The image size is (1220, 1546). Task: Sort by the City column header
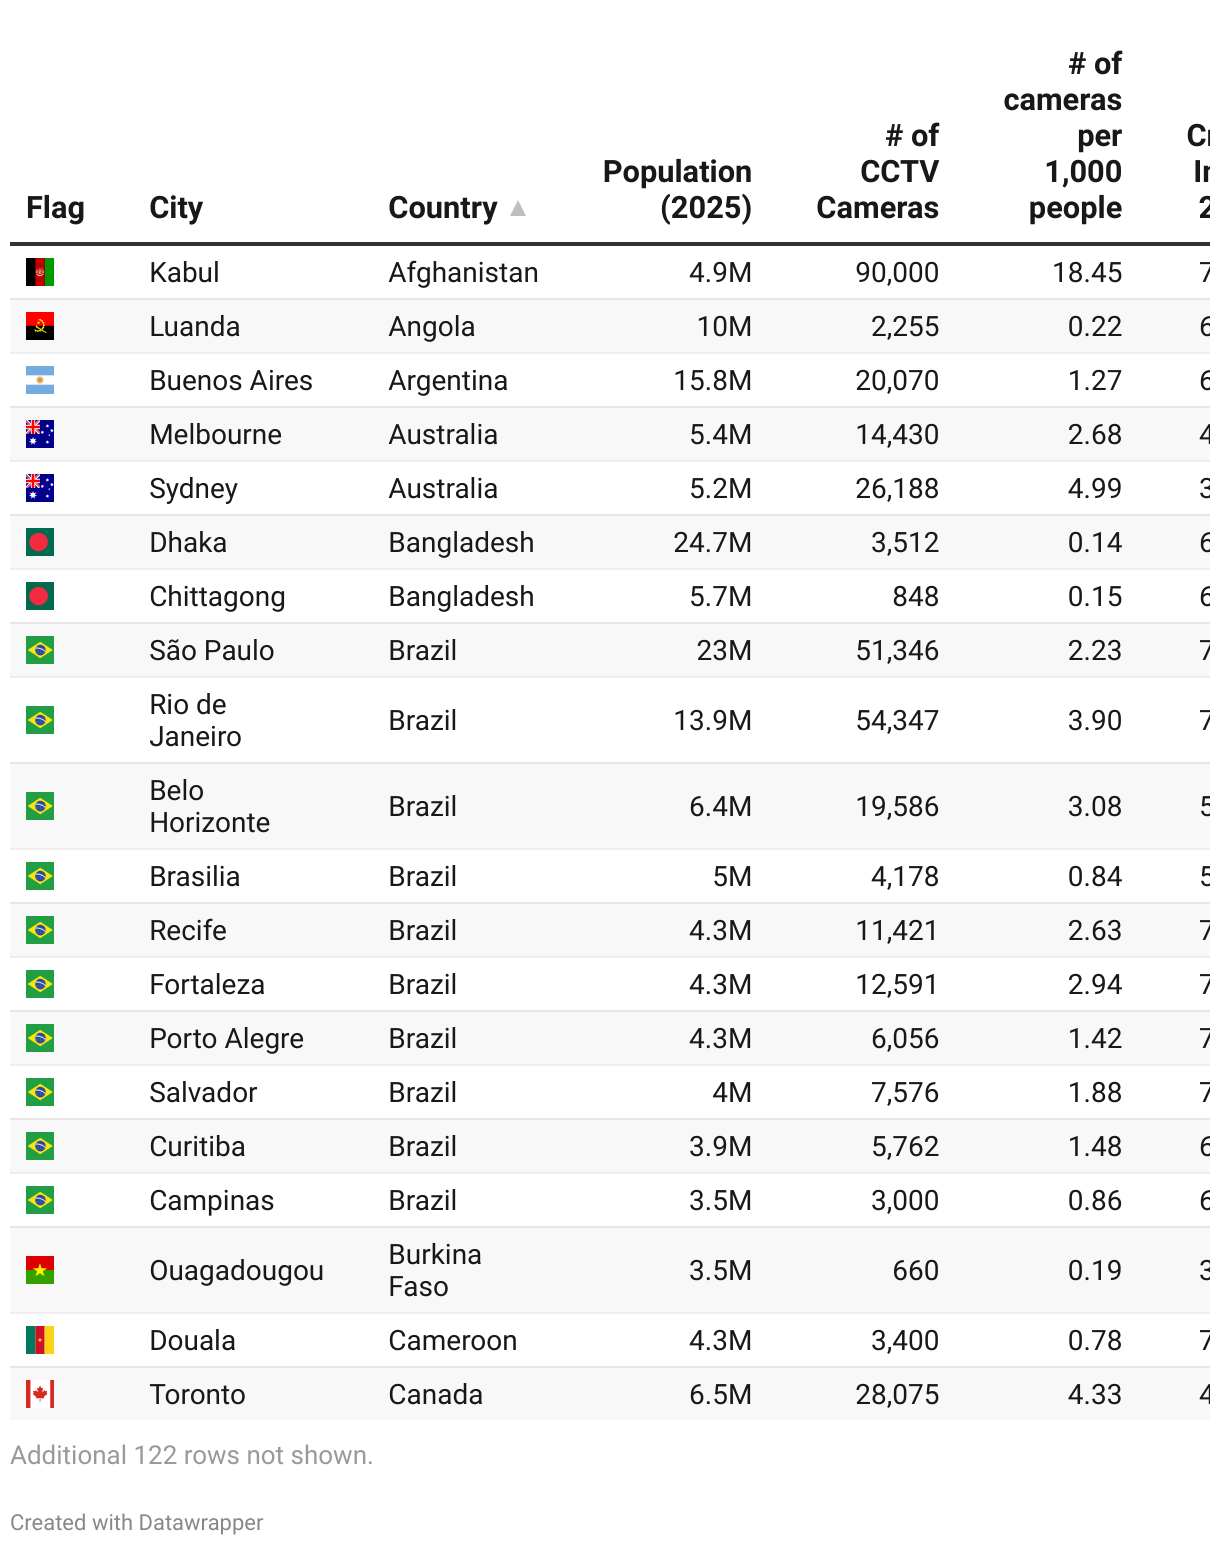point(176,207)
